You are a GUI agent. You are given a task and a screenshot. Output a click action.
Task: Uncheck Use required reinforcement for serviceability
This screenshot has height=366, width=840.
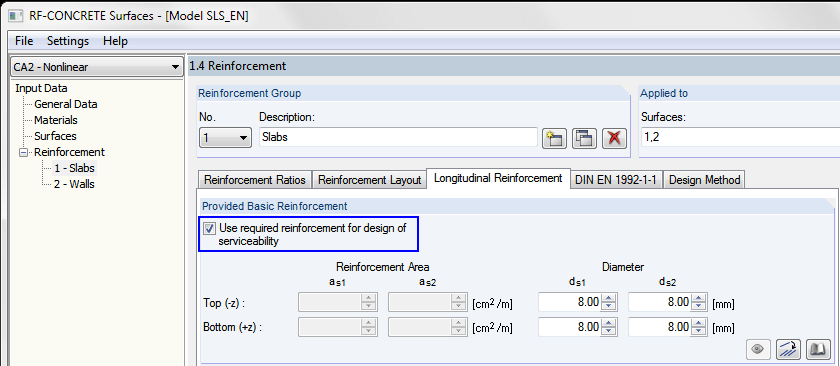click(x=209, y=228)
